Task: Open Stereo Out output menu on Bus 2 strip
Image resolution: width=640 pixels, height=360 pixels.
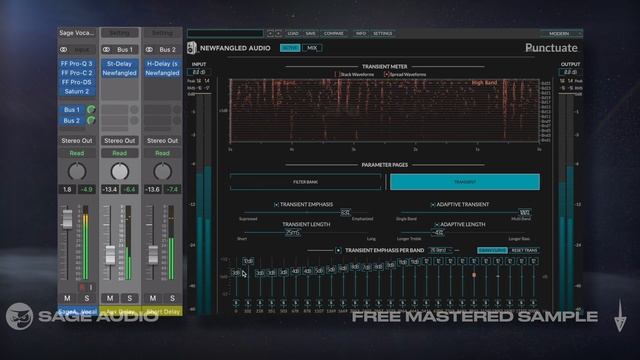Action: 162,140
